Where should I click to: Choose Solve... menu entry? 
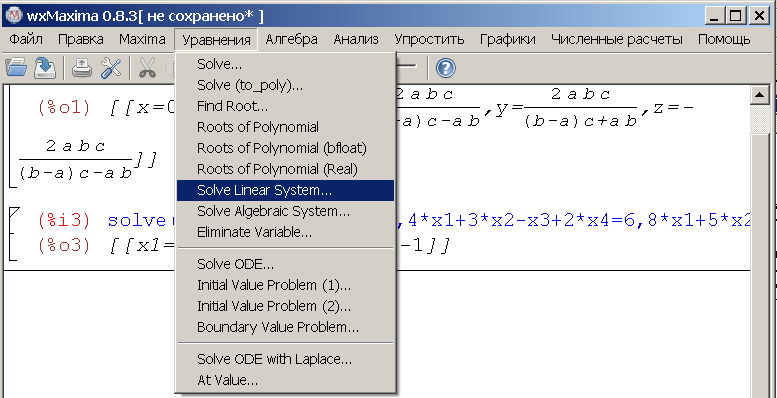[285, 64]
